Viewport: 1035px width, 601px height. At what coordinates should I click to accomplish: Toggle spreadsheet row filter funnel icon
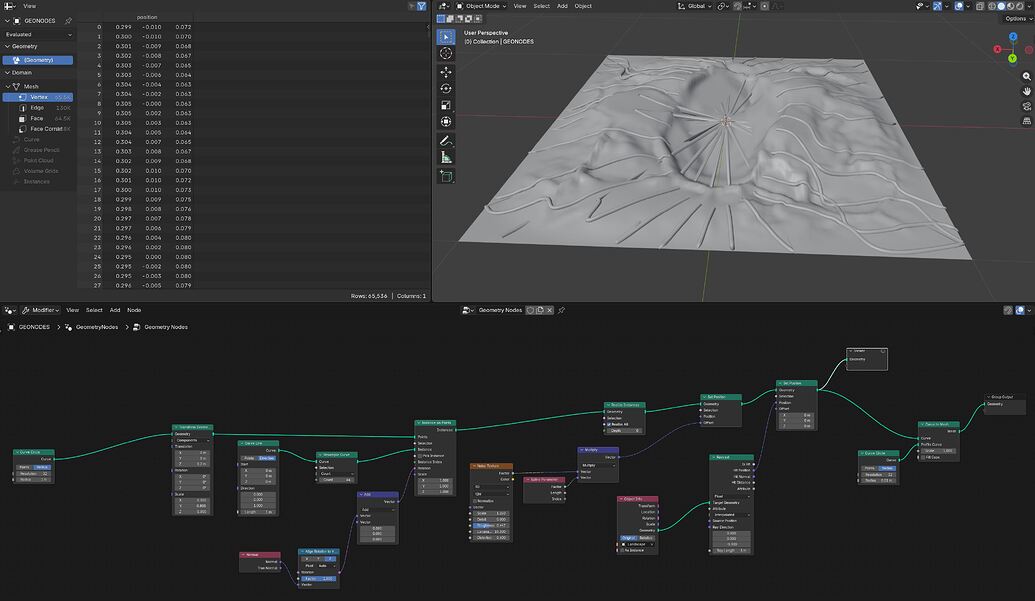[x=421, y=6]
